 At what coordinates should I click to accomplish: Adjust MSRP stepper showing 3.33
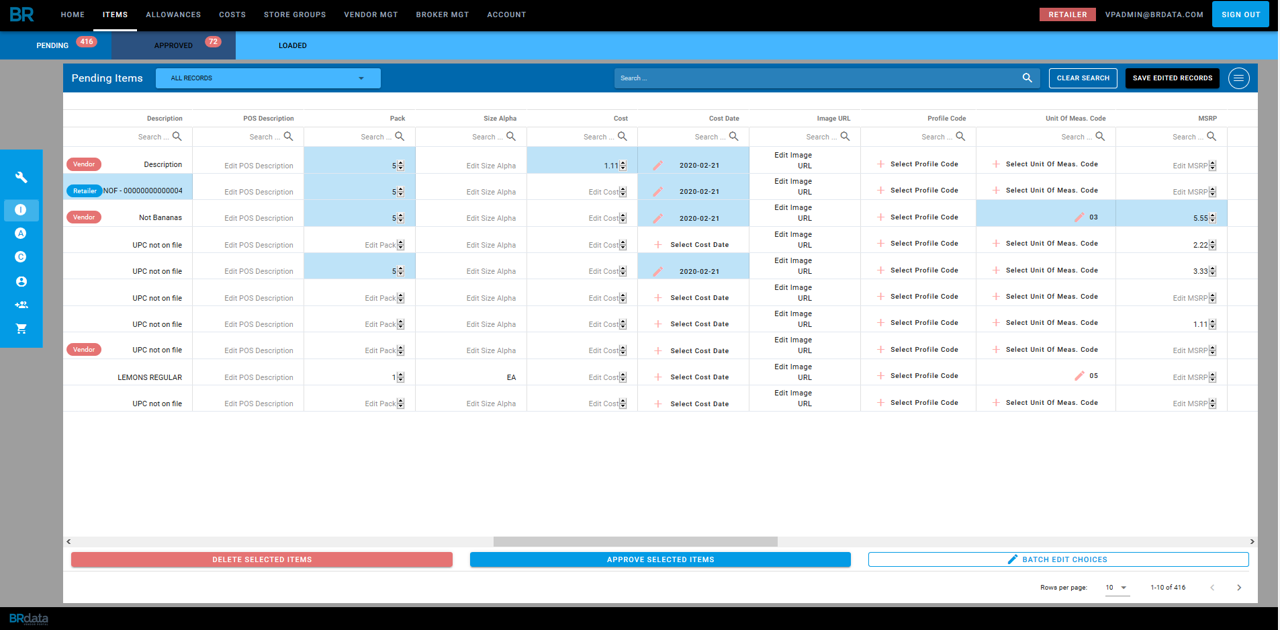[x=1213, y=271]
